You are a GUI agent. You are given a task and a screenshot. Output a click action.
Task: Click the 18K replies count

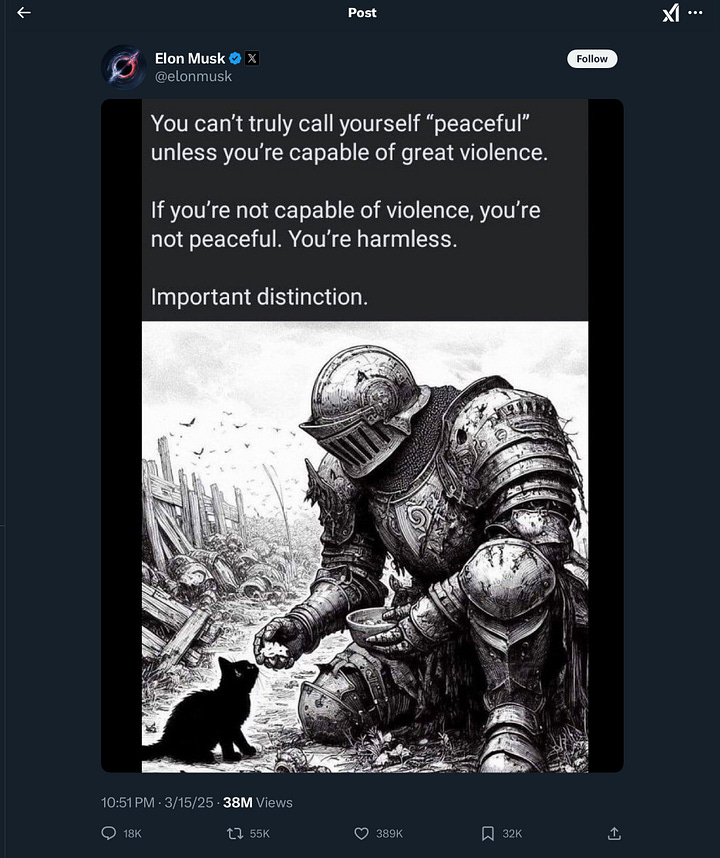pos(132,833)
